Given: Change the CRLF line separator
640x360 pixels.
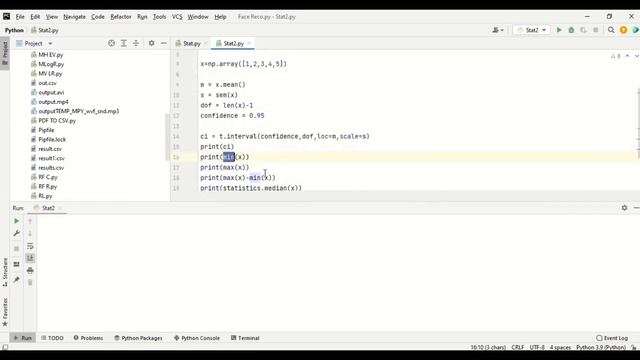Looking at the screenshot, I should coord(517,347).
